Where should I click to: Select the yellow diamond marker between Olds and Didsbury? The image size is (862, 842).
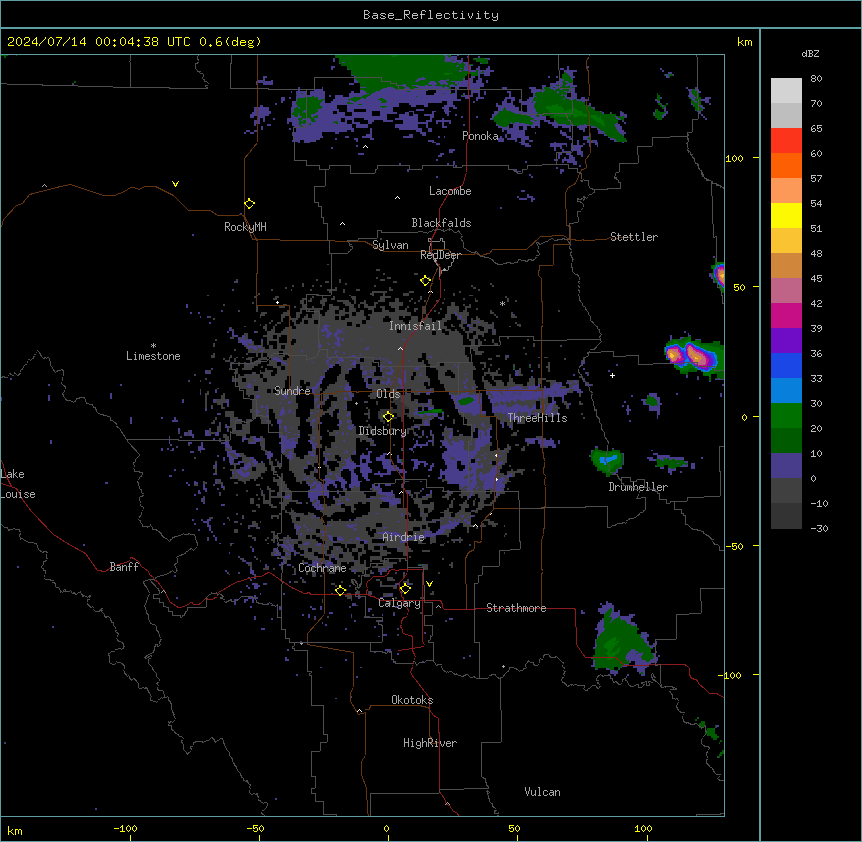click(x=388, y=417)
